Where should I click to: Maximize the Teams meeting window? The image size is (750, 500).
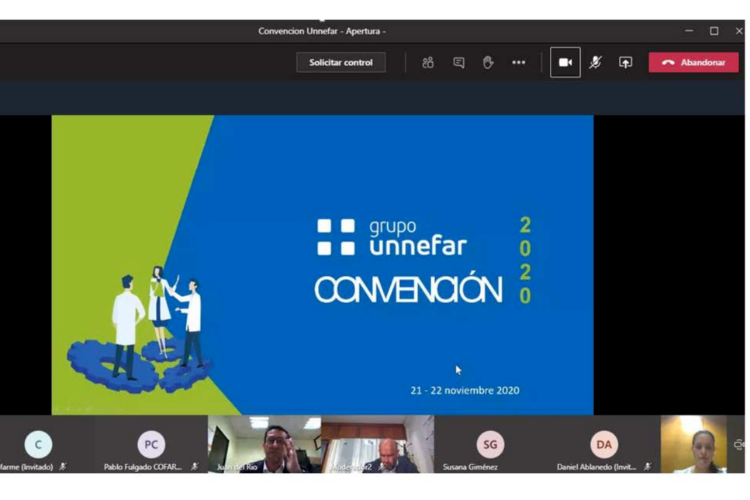click(714, 31)
